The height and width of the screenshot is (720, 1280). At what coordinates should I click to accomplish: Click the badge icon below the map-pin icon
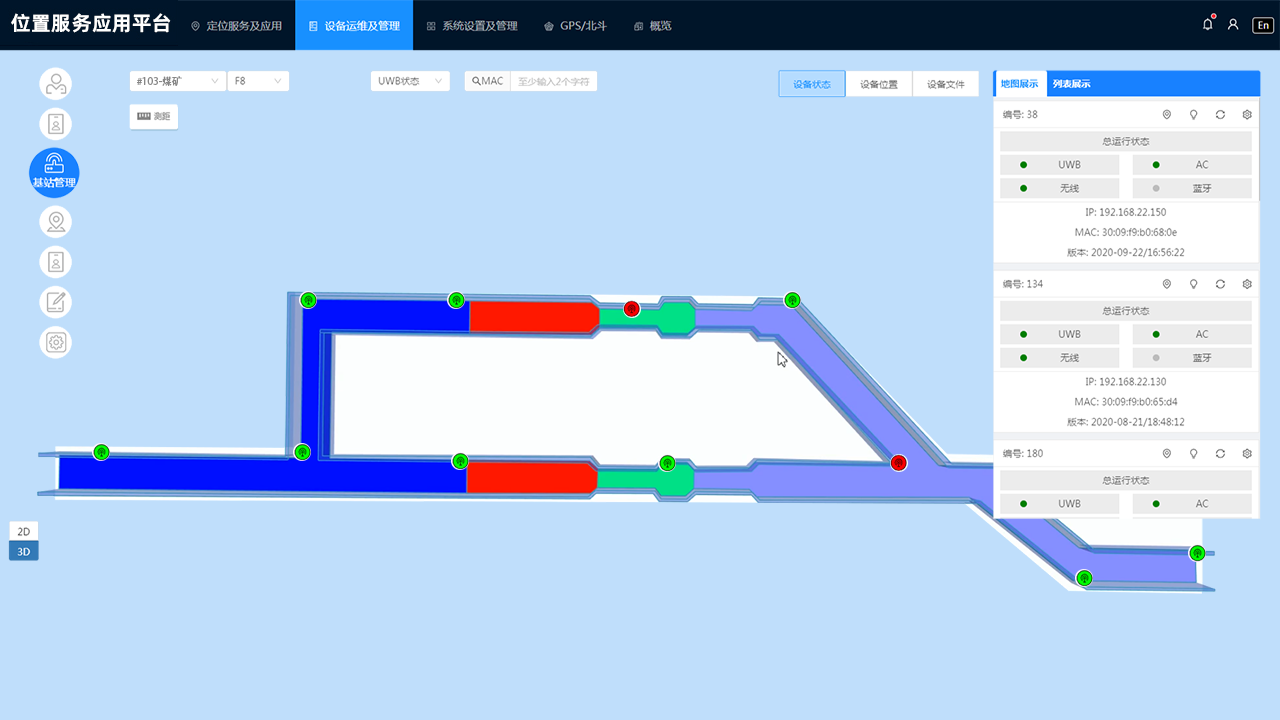(x=56, y=262)
